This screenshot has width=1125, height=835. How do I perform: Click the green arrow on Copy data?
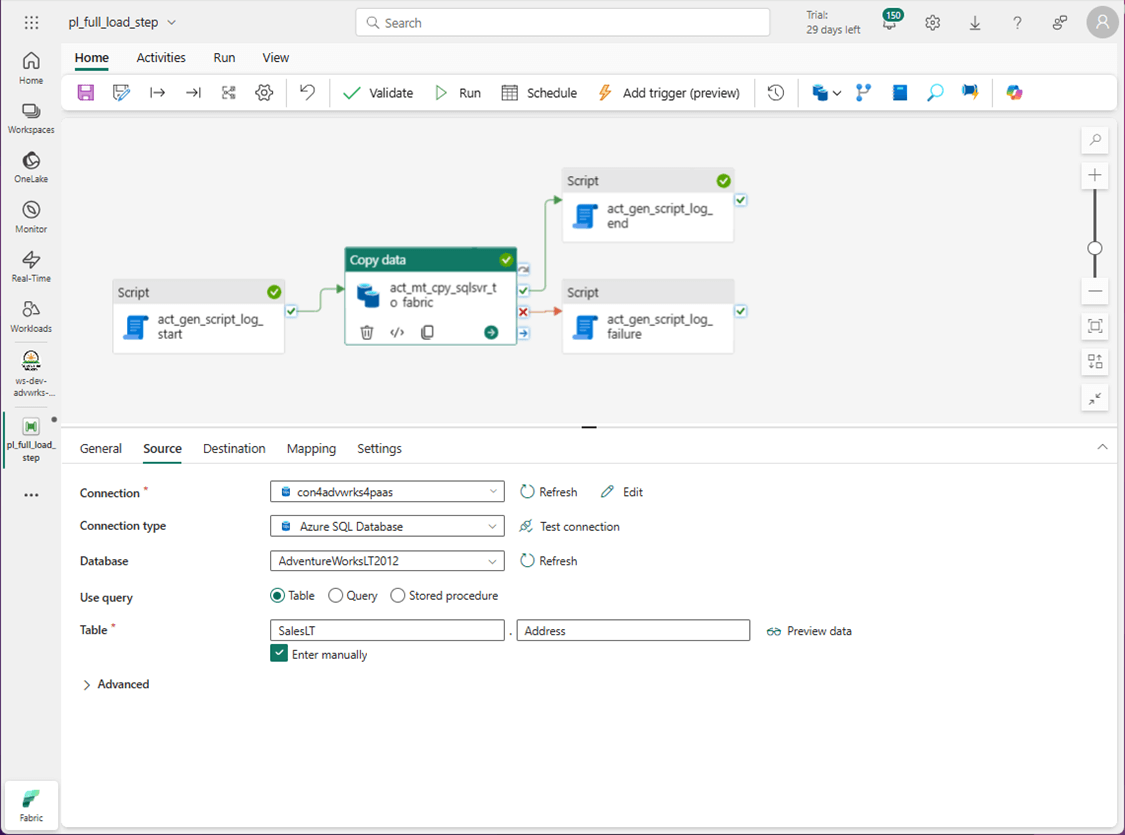491,332
